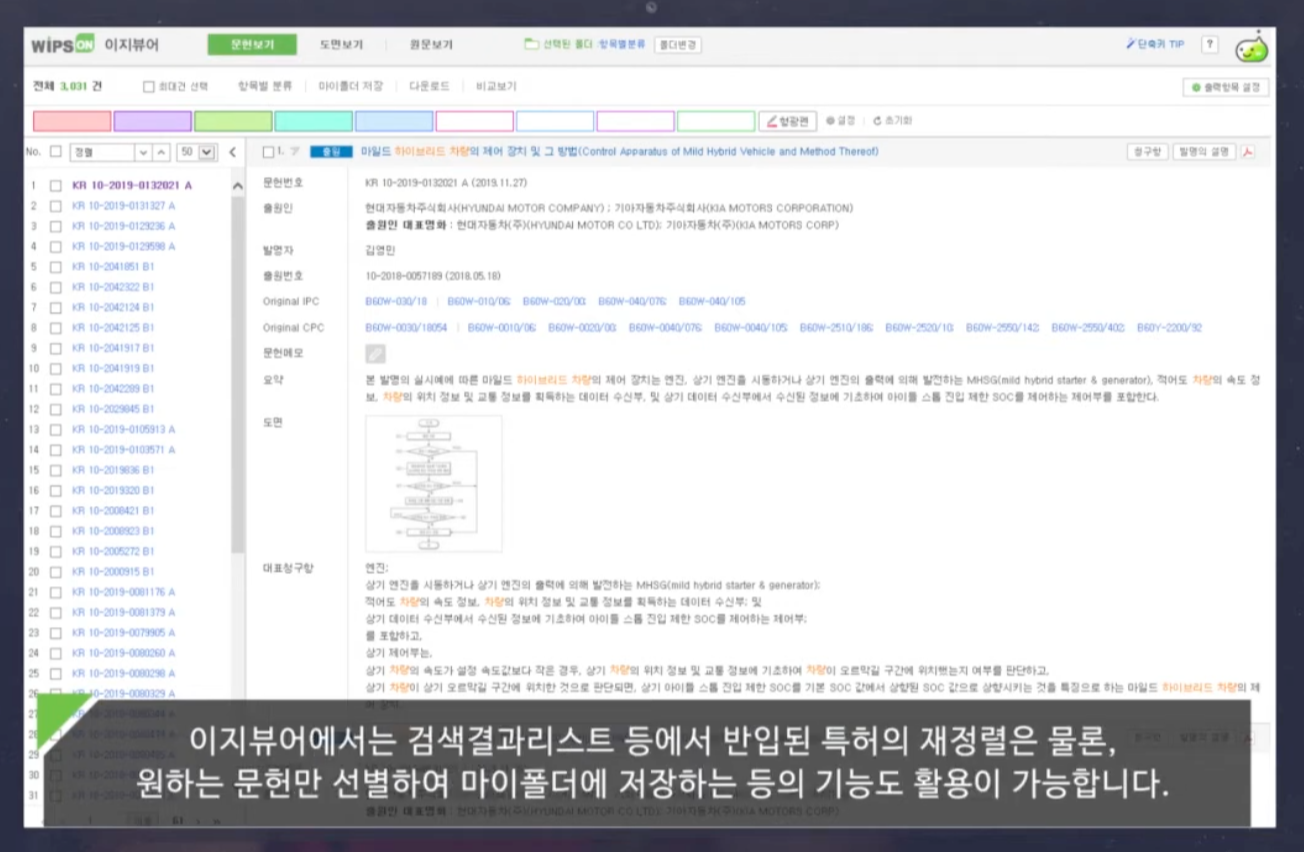Viewport: 1304px width, 852px height.
Task: Click the 형광펜 highlighter button
Action: point(788,121)
